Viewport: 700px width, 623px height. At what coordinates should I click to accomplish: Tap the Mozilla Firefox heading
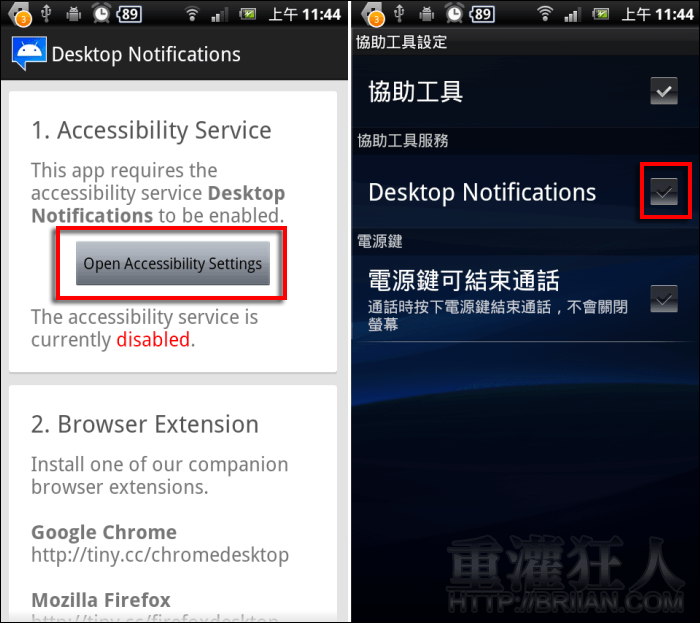101,600
